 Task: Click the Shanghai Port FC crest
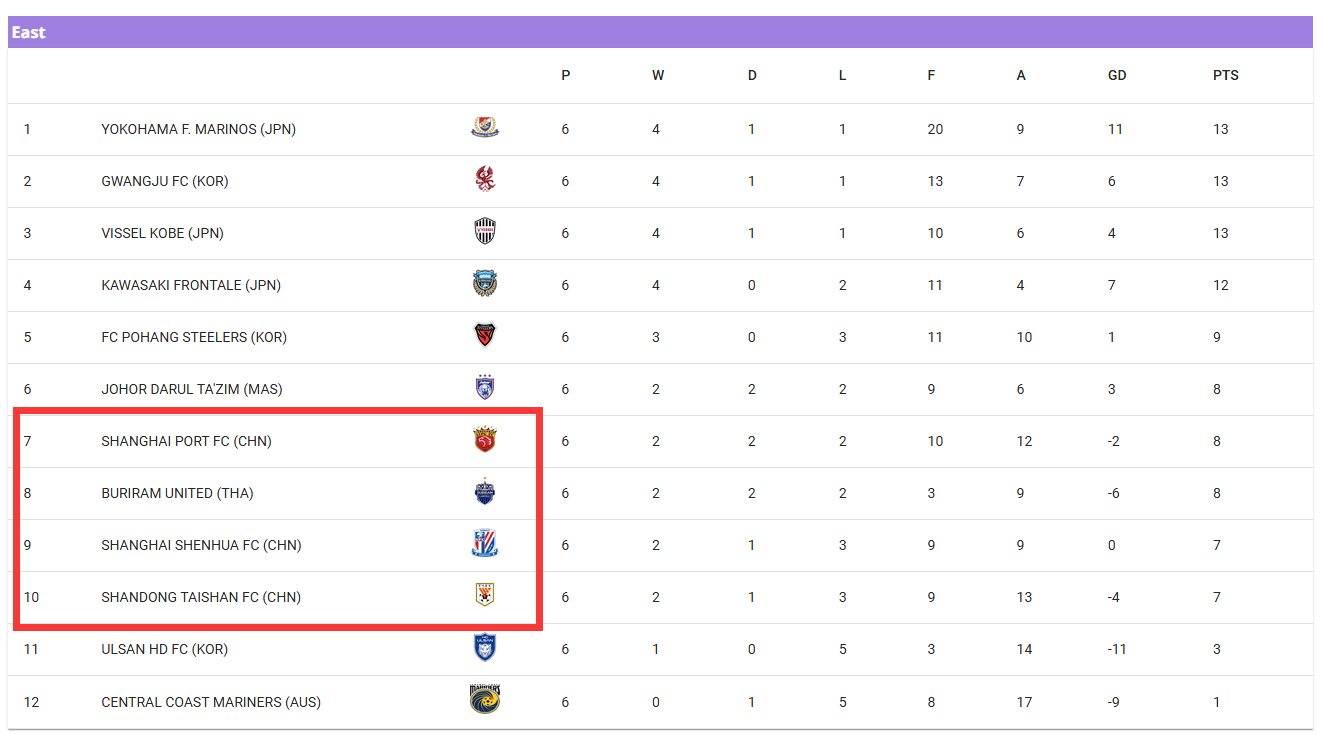(485, 440)
